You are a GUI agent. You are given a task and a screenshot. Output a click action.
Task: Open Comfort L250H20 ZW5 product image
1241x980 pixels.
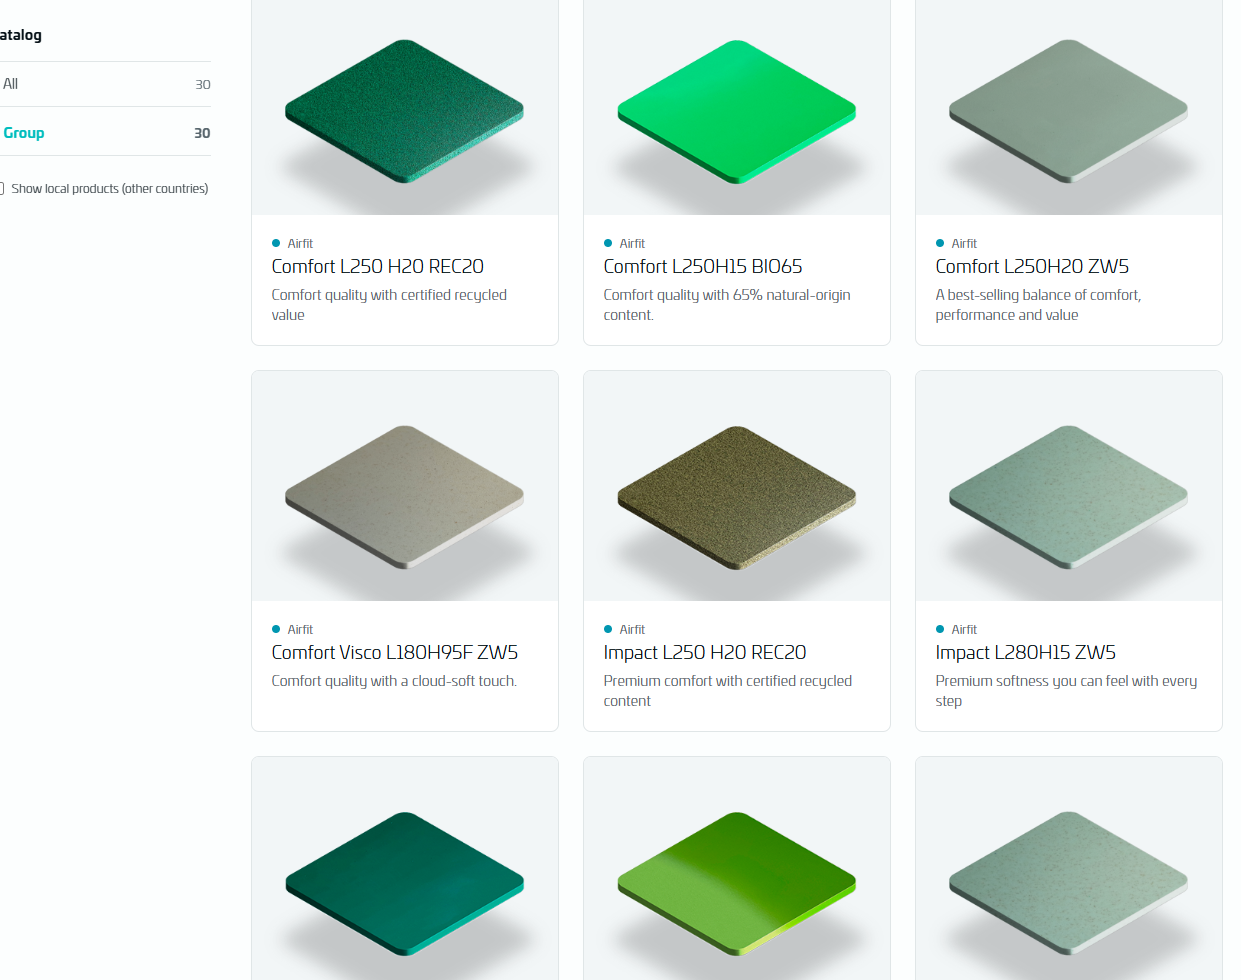pos(1069,107)
